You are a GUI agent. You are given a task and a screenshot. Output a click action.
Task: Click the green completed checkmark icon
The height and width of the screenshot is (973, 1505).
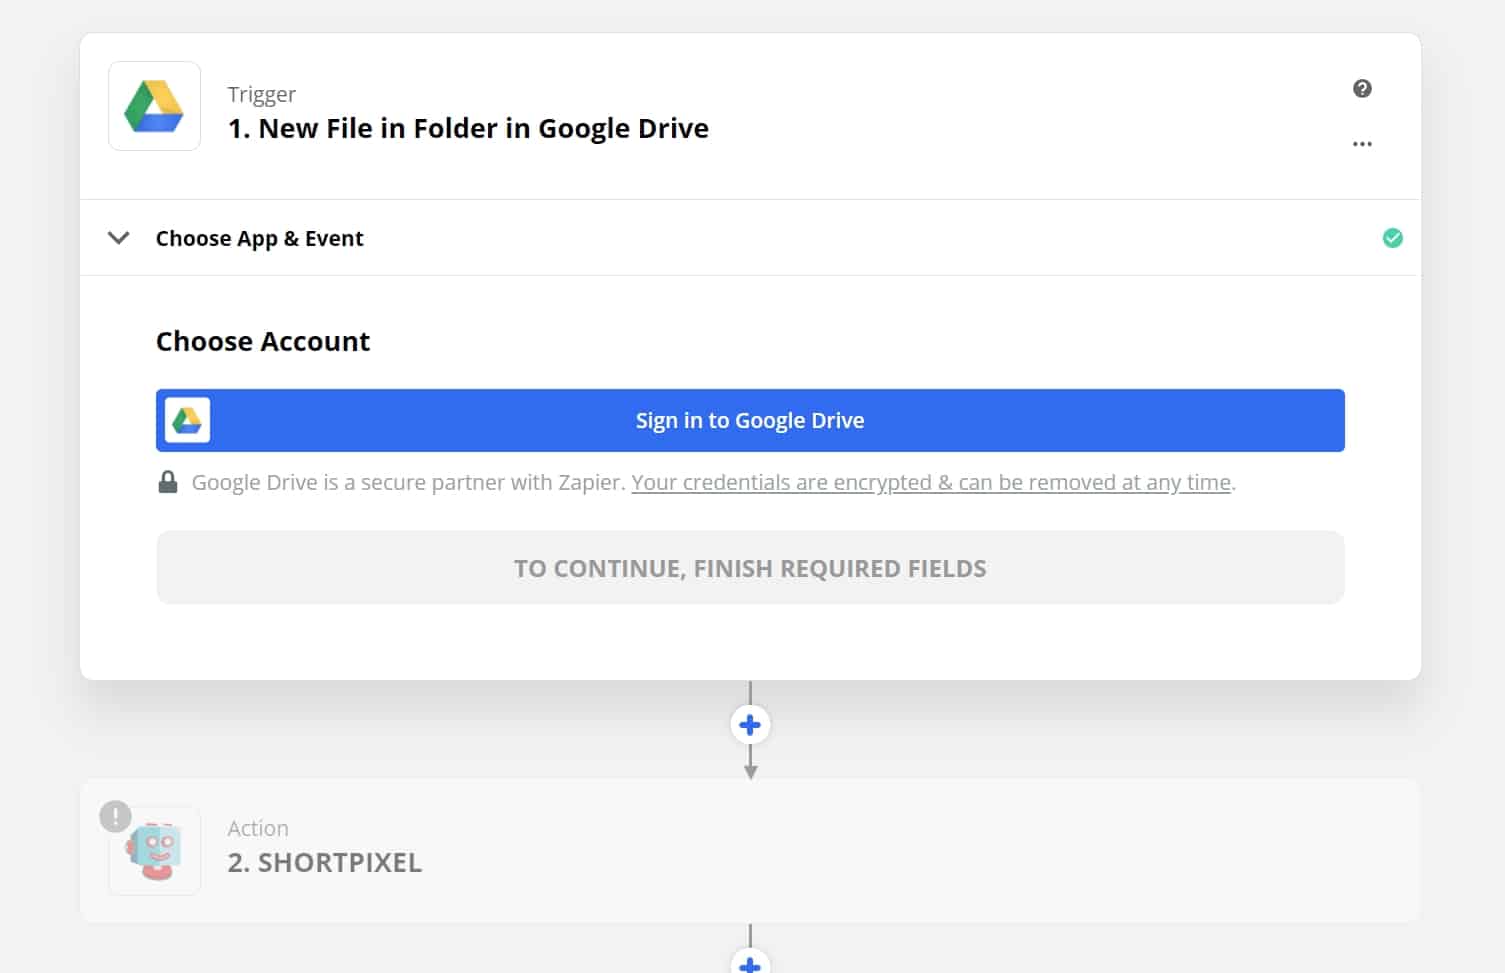[x=1392, y=238]
